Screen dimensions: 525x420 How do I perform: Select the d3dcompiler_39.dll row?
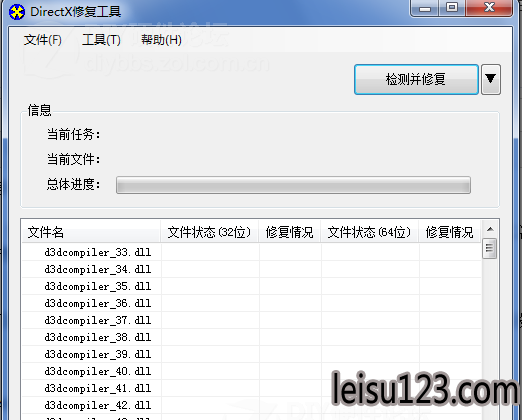[x=251, y=354]
